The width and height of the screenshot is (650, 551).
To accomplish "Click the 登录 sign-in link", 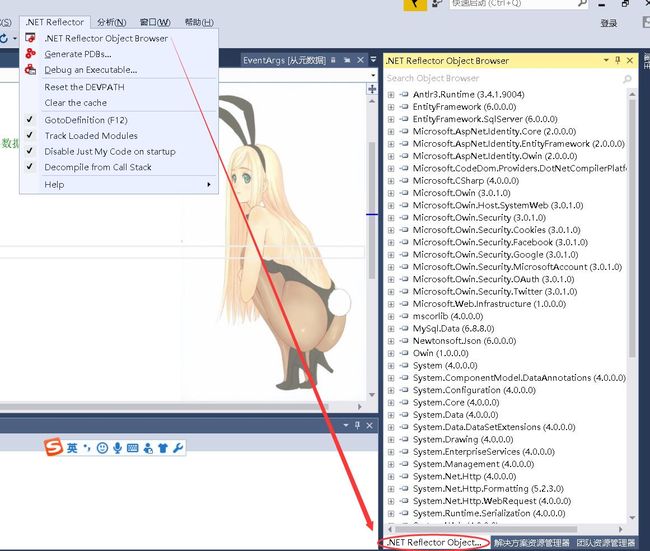I will tap(609, 23).
